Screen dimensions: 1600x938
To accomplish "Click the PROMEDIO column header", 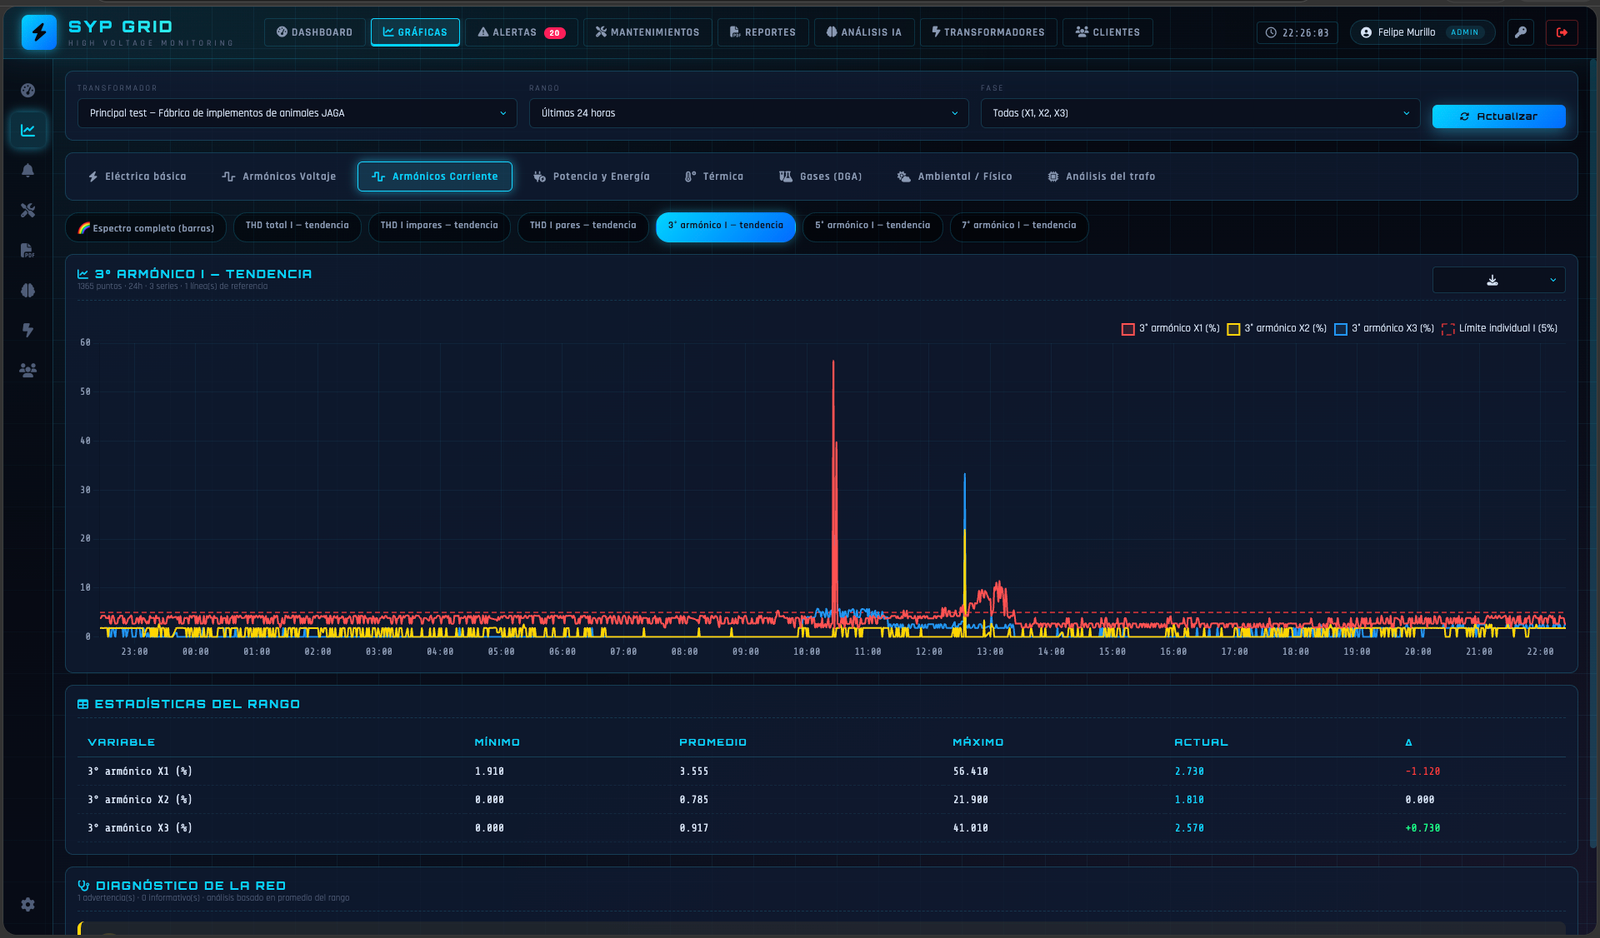I will point(713,742).
